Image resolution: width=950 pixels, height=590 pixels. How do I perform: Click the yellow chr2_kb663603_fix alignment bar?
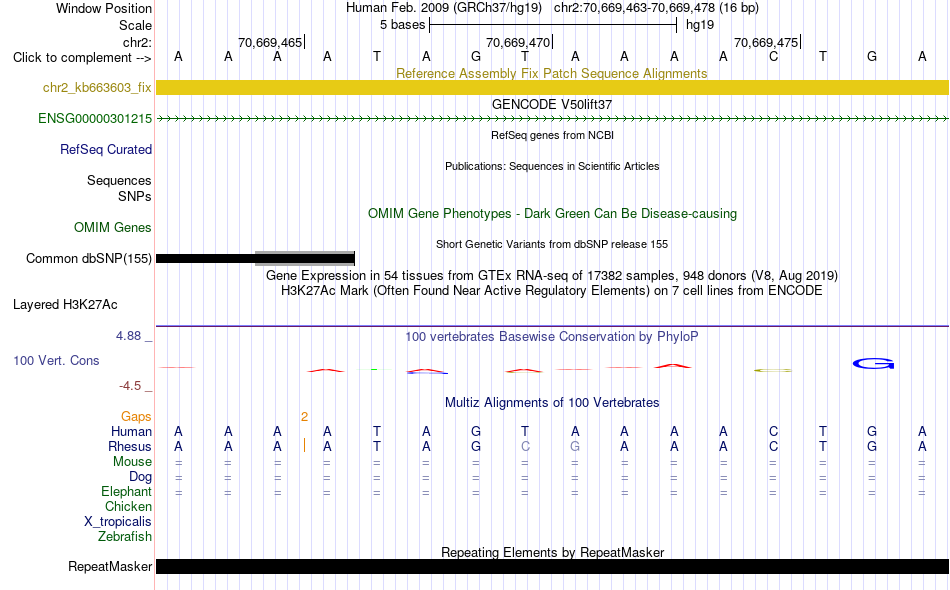pos(552,87)
